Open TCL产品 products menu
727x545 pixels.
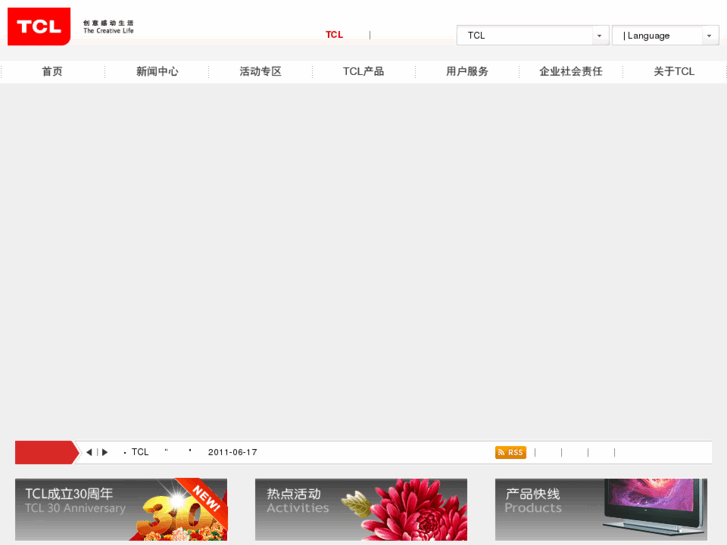coord(364,71)
